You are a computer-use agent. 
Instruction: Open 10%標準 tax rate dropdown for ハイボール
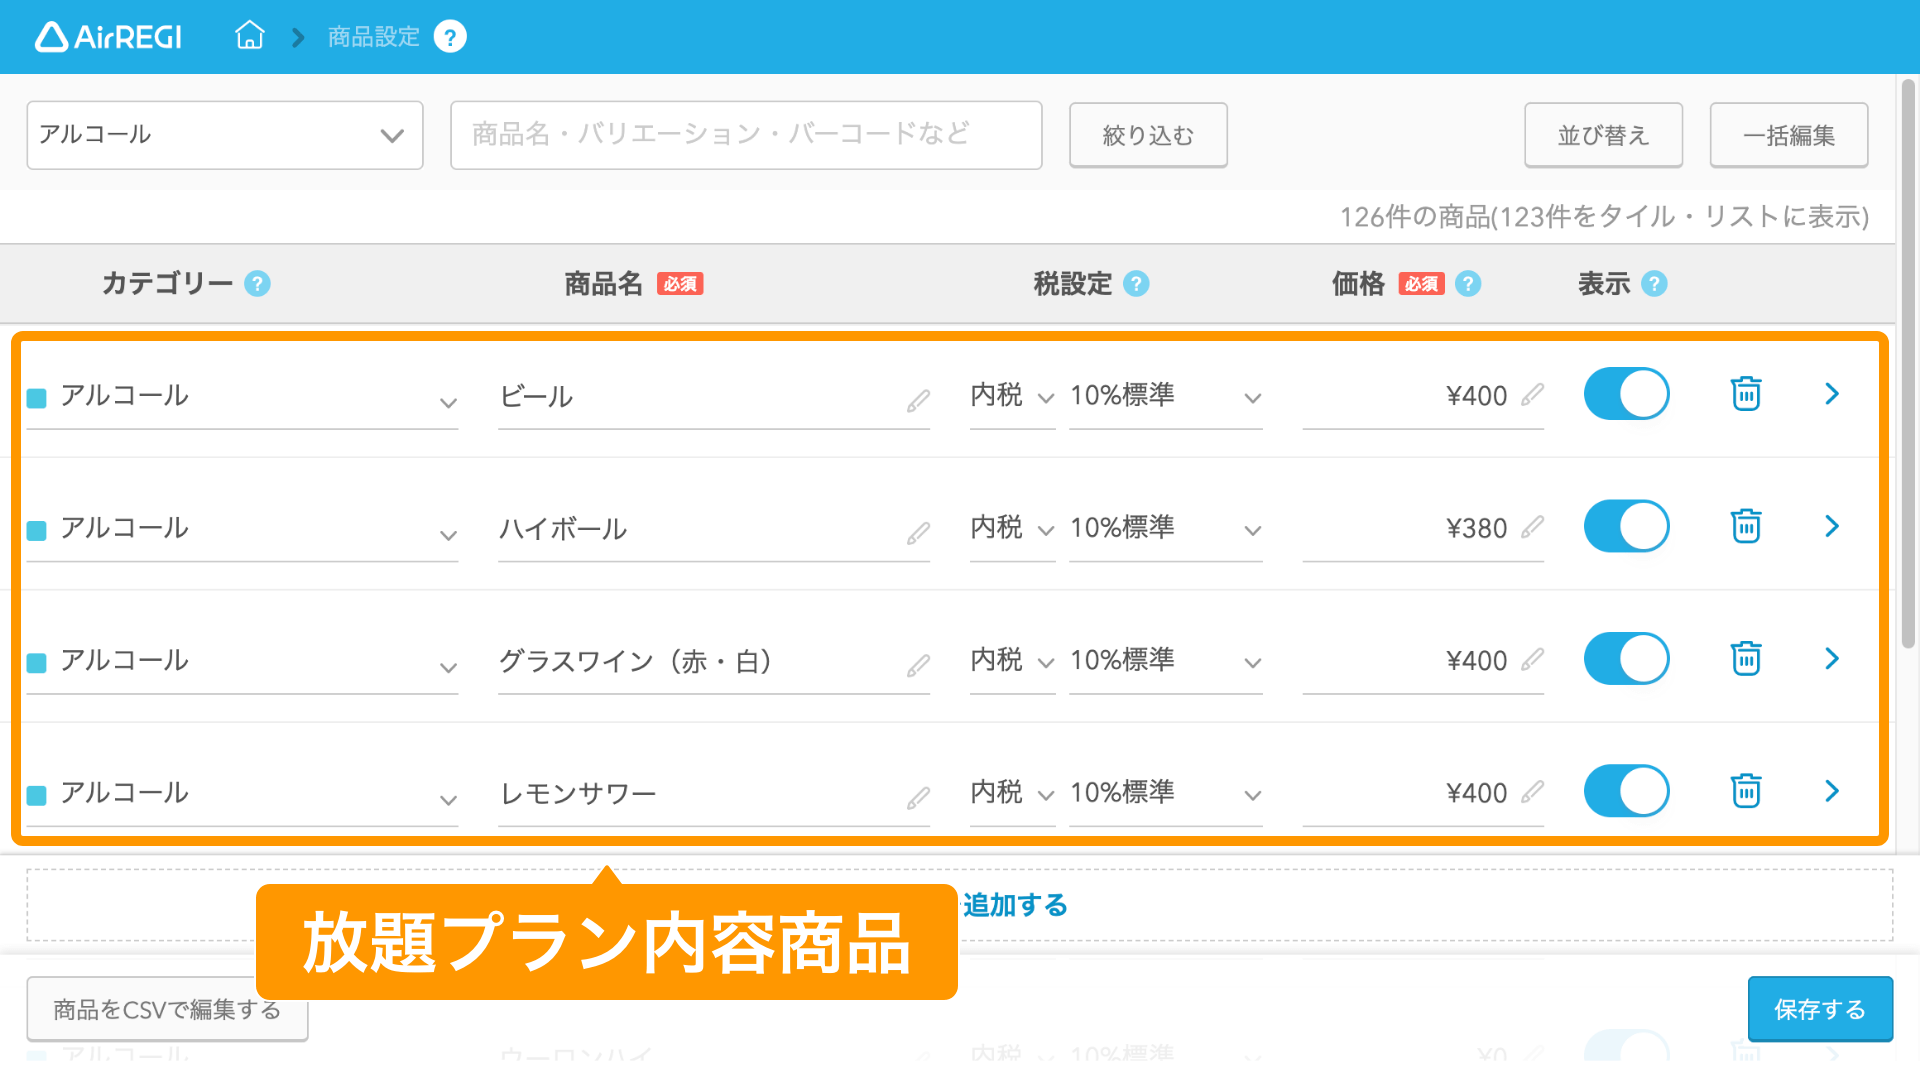pyautogui.click(x=1166, y=529)
